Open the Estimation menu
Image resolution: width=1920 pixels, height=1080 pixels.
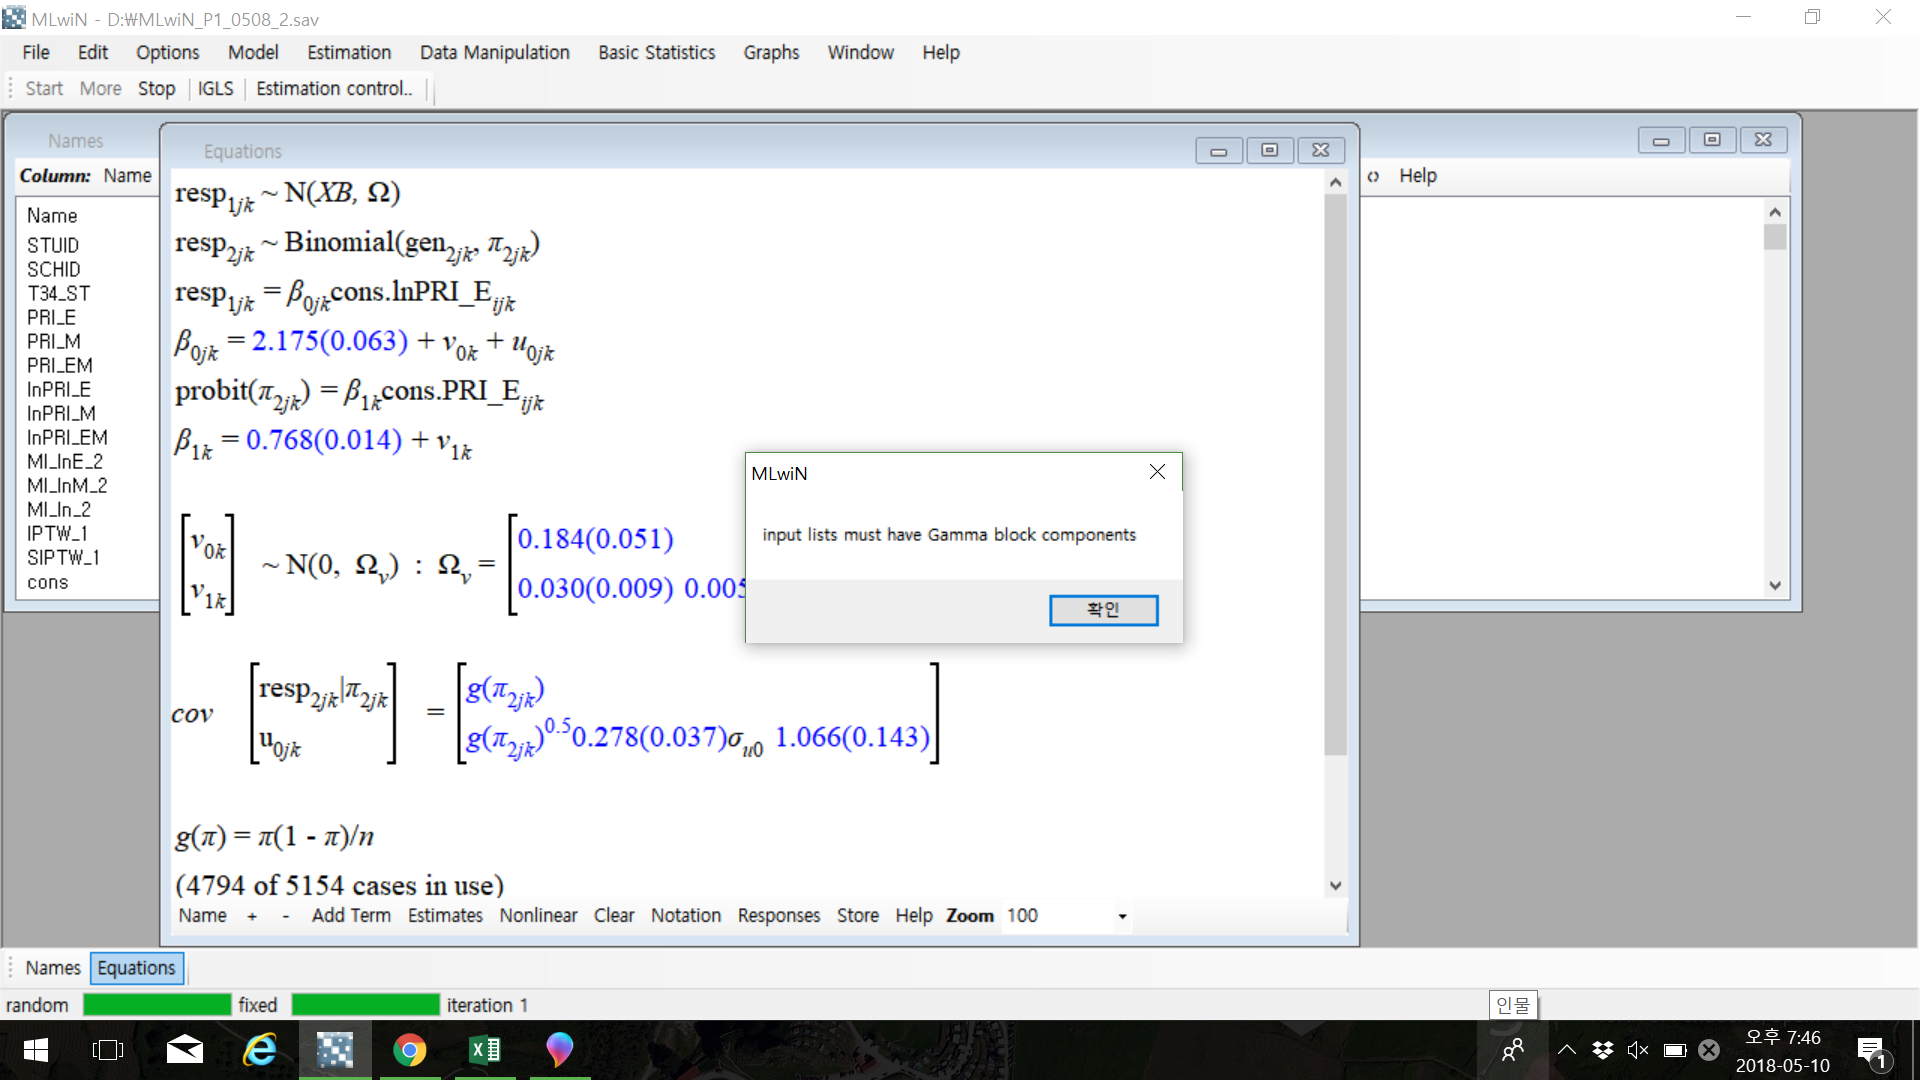click(x=348, y=53)
